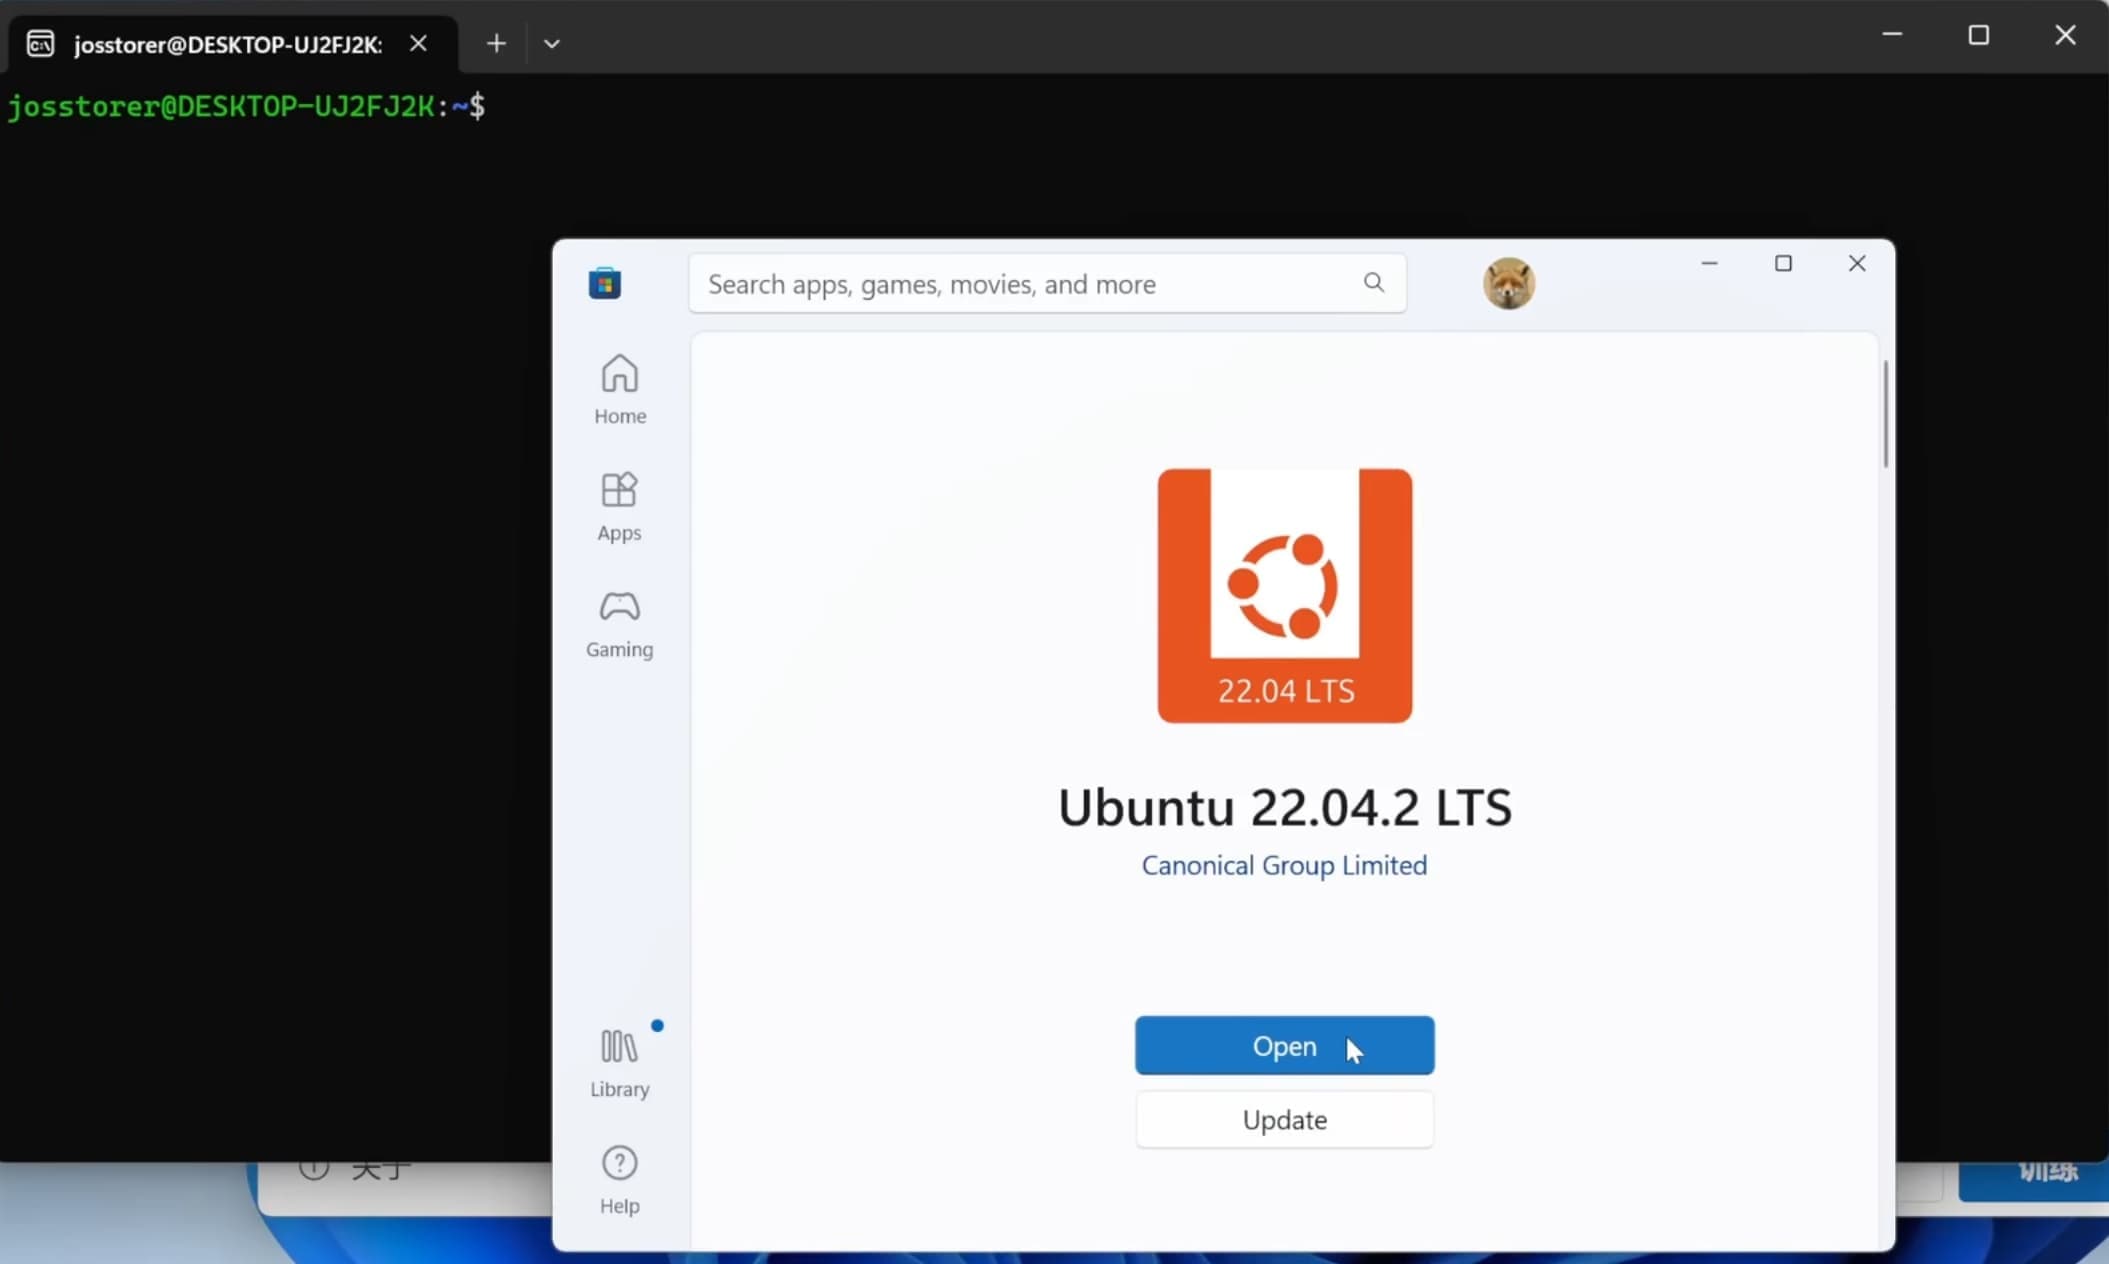Open the terminal new tab dropdown chevron

pos(552,43)
